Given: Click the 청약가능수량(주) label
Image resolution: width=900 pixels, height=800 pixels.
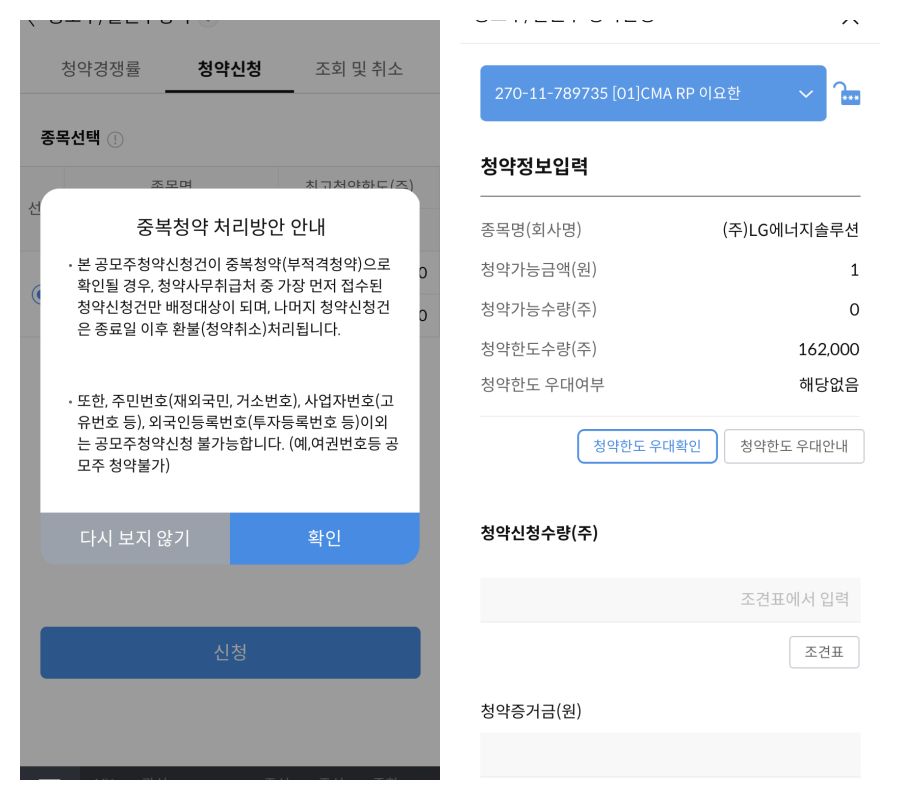Looking at the screenshot, I should (x=538, y=309).
